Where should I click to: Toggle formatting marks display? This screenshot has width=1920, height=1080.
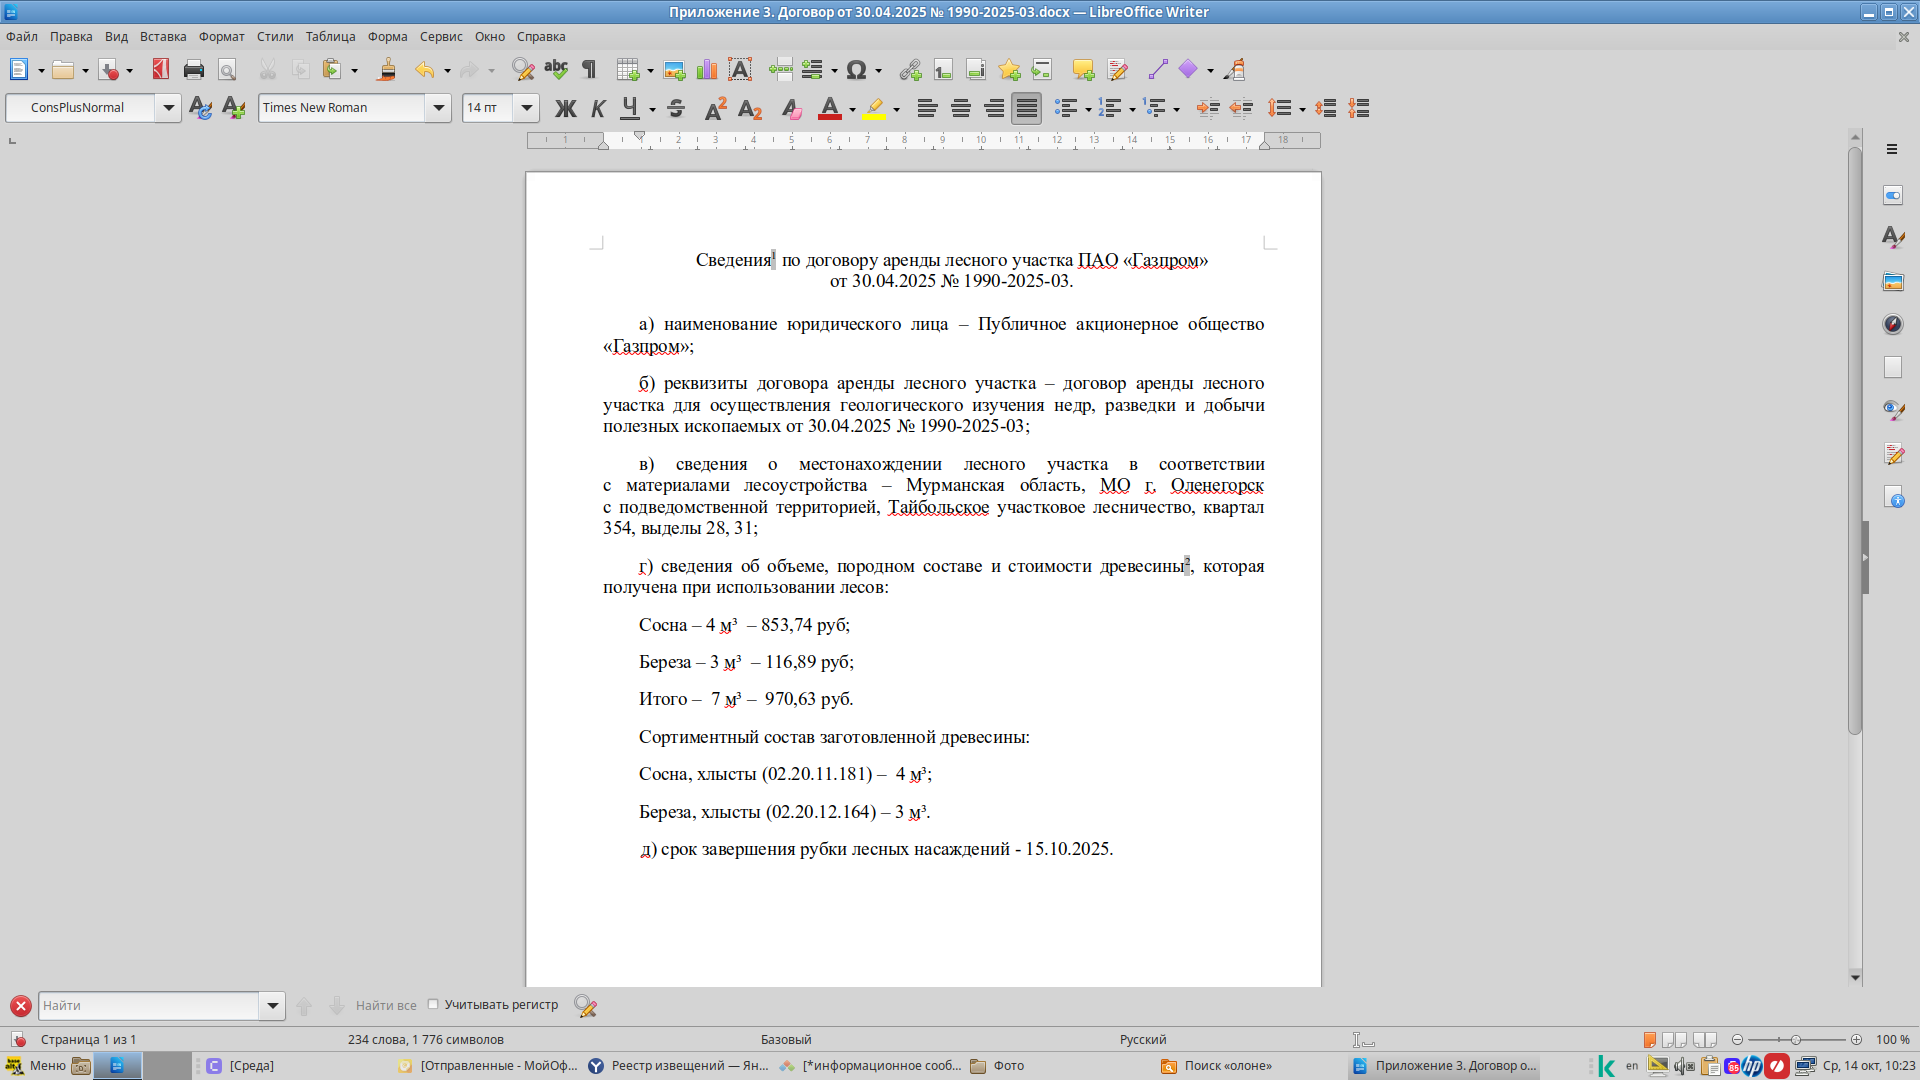[589, 70]
